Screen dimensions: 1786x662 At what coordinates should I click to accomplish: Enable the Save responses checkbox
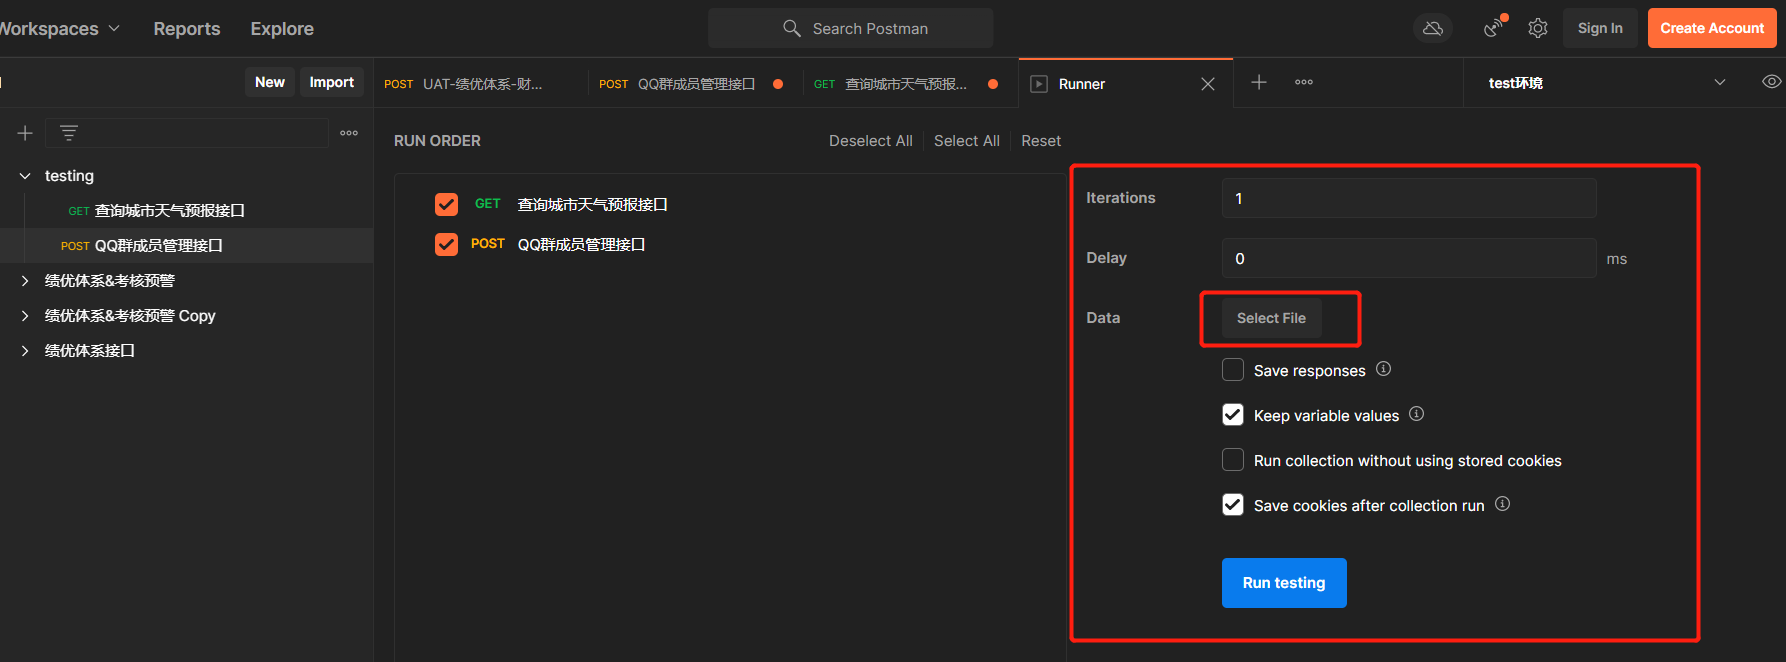[1233, 370]
